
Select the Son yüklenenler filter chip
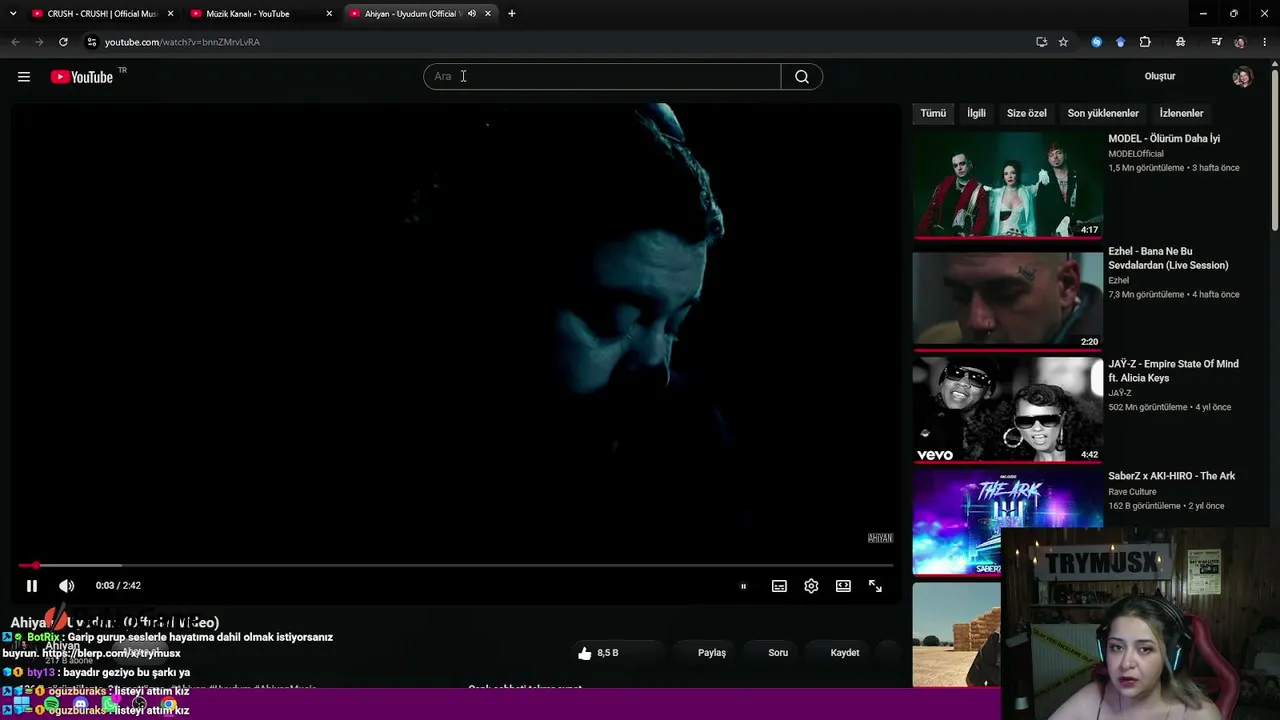click(x=1103, y=113)
